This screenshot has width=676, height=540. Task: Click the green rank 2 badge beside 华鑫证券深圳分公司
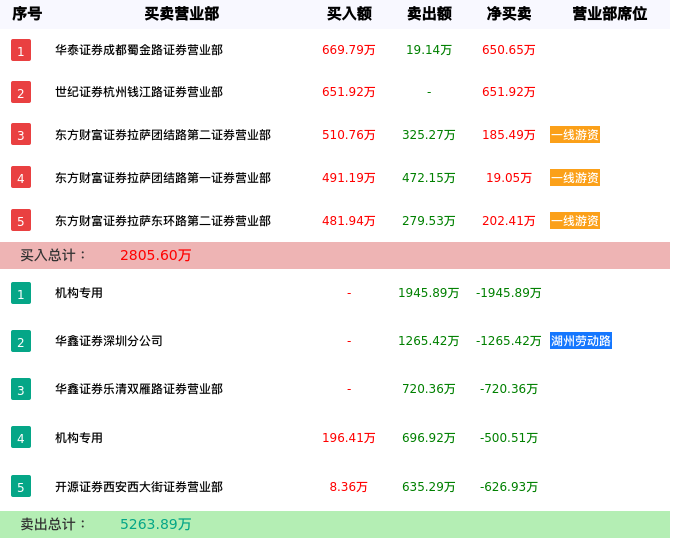[21, 341]
